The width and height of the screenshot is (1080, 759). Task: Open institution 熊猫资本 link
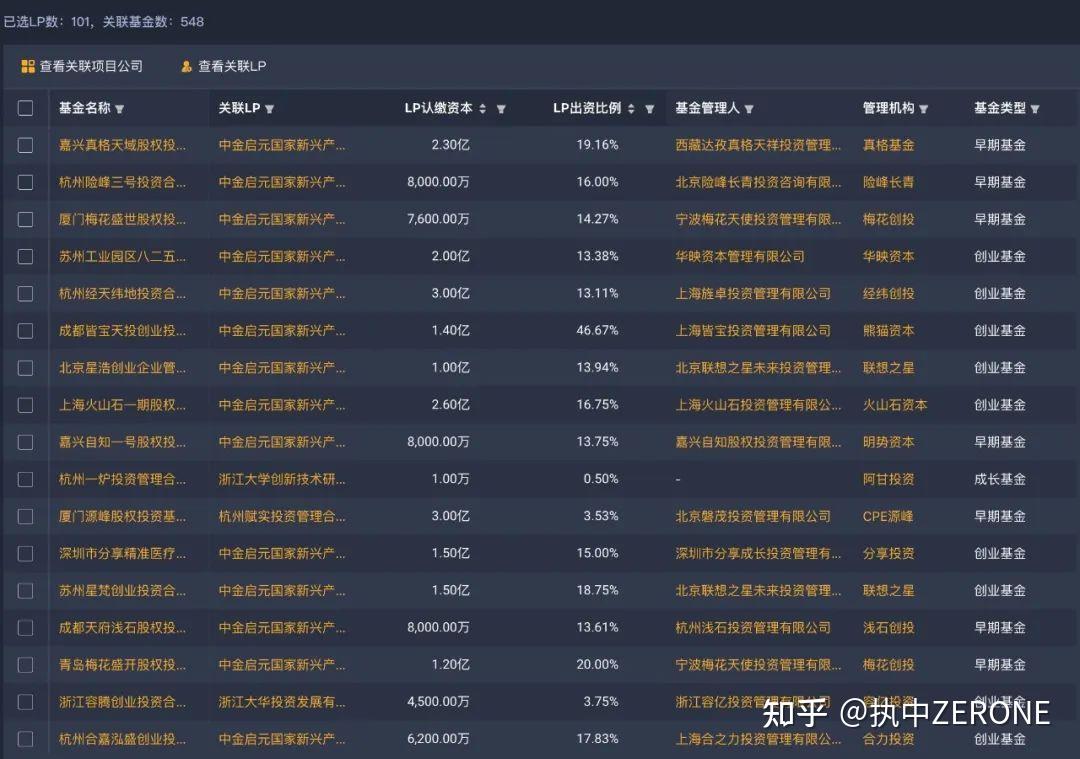(x=889, y=331)
